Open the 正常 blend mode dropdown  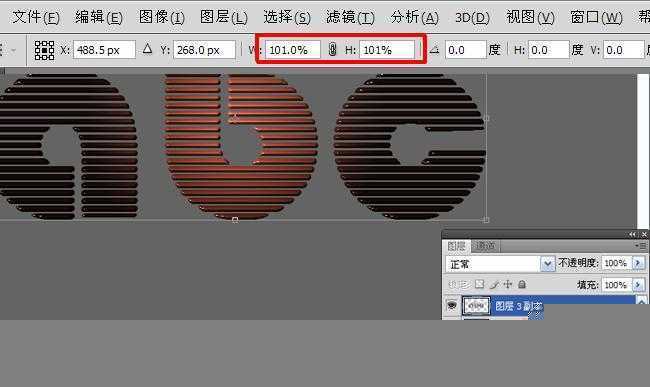coord(501,264)
